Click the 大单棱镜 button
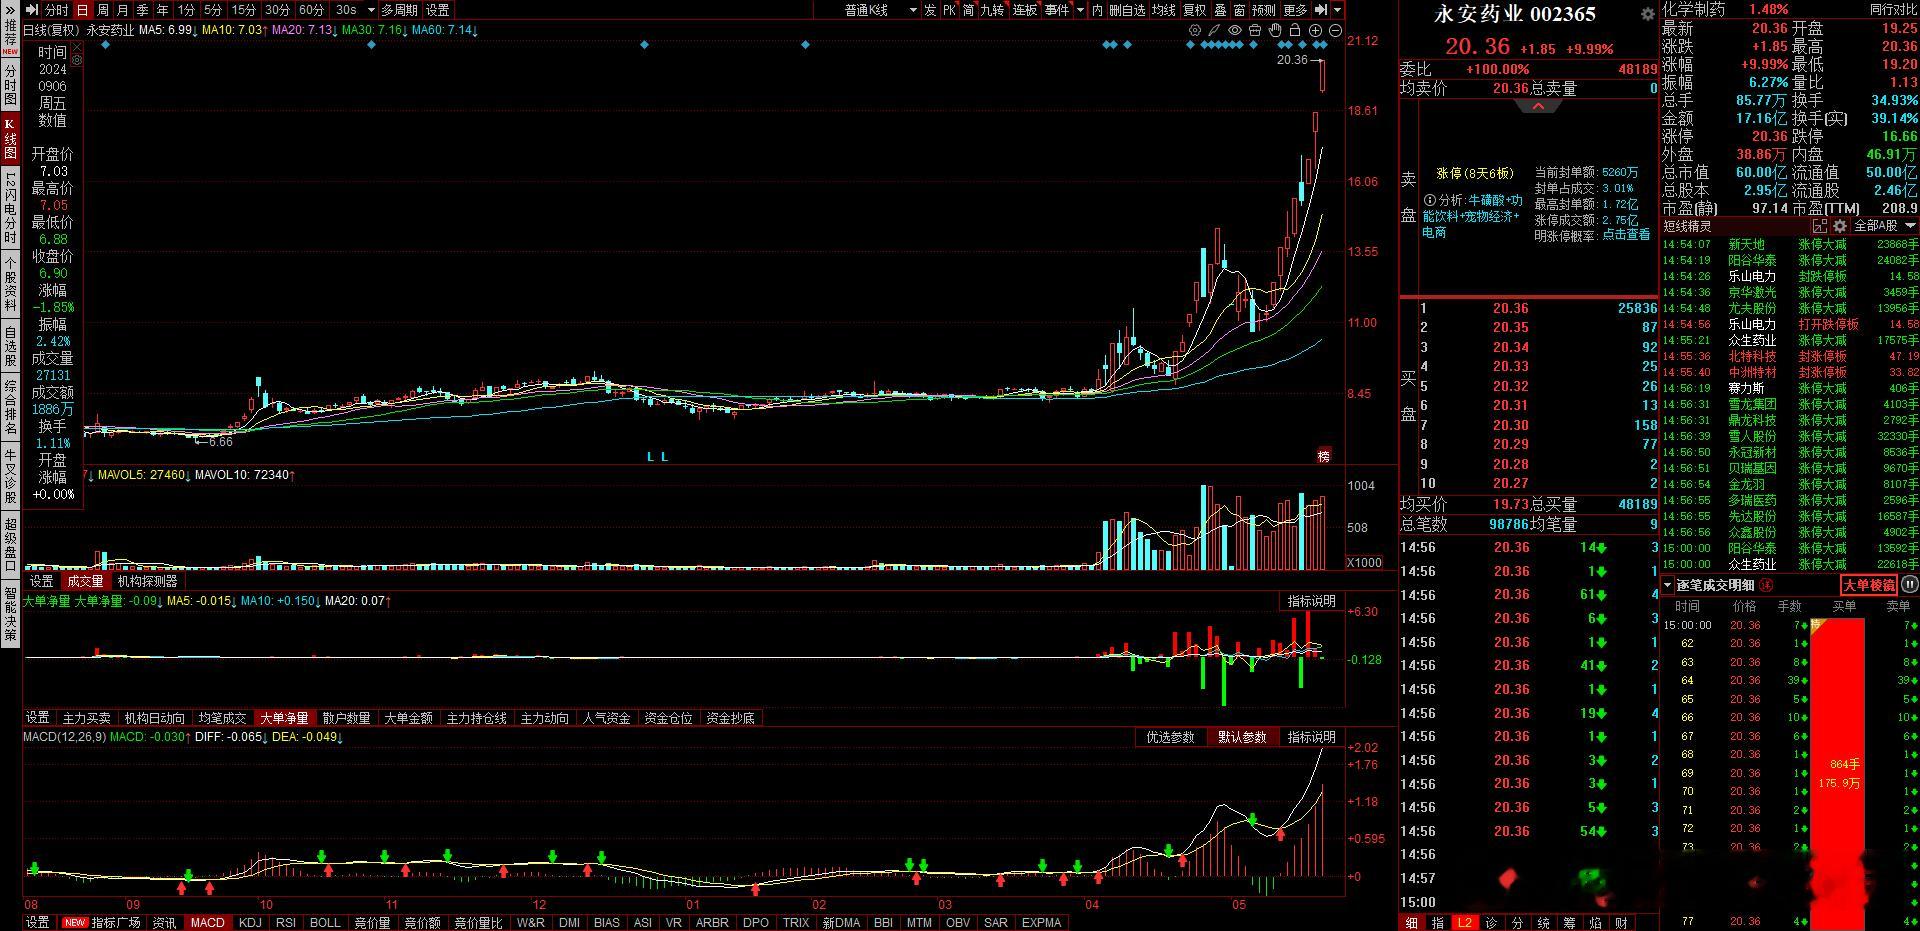Image resolution: width=1920 pixels, height=931 pixels. [x=1869, y=586]
